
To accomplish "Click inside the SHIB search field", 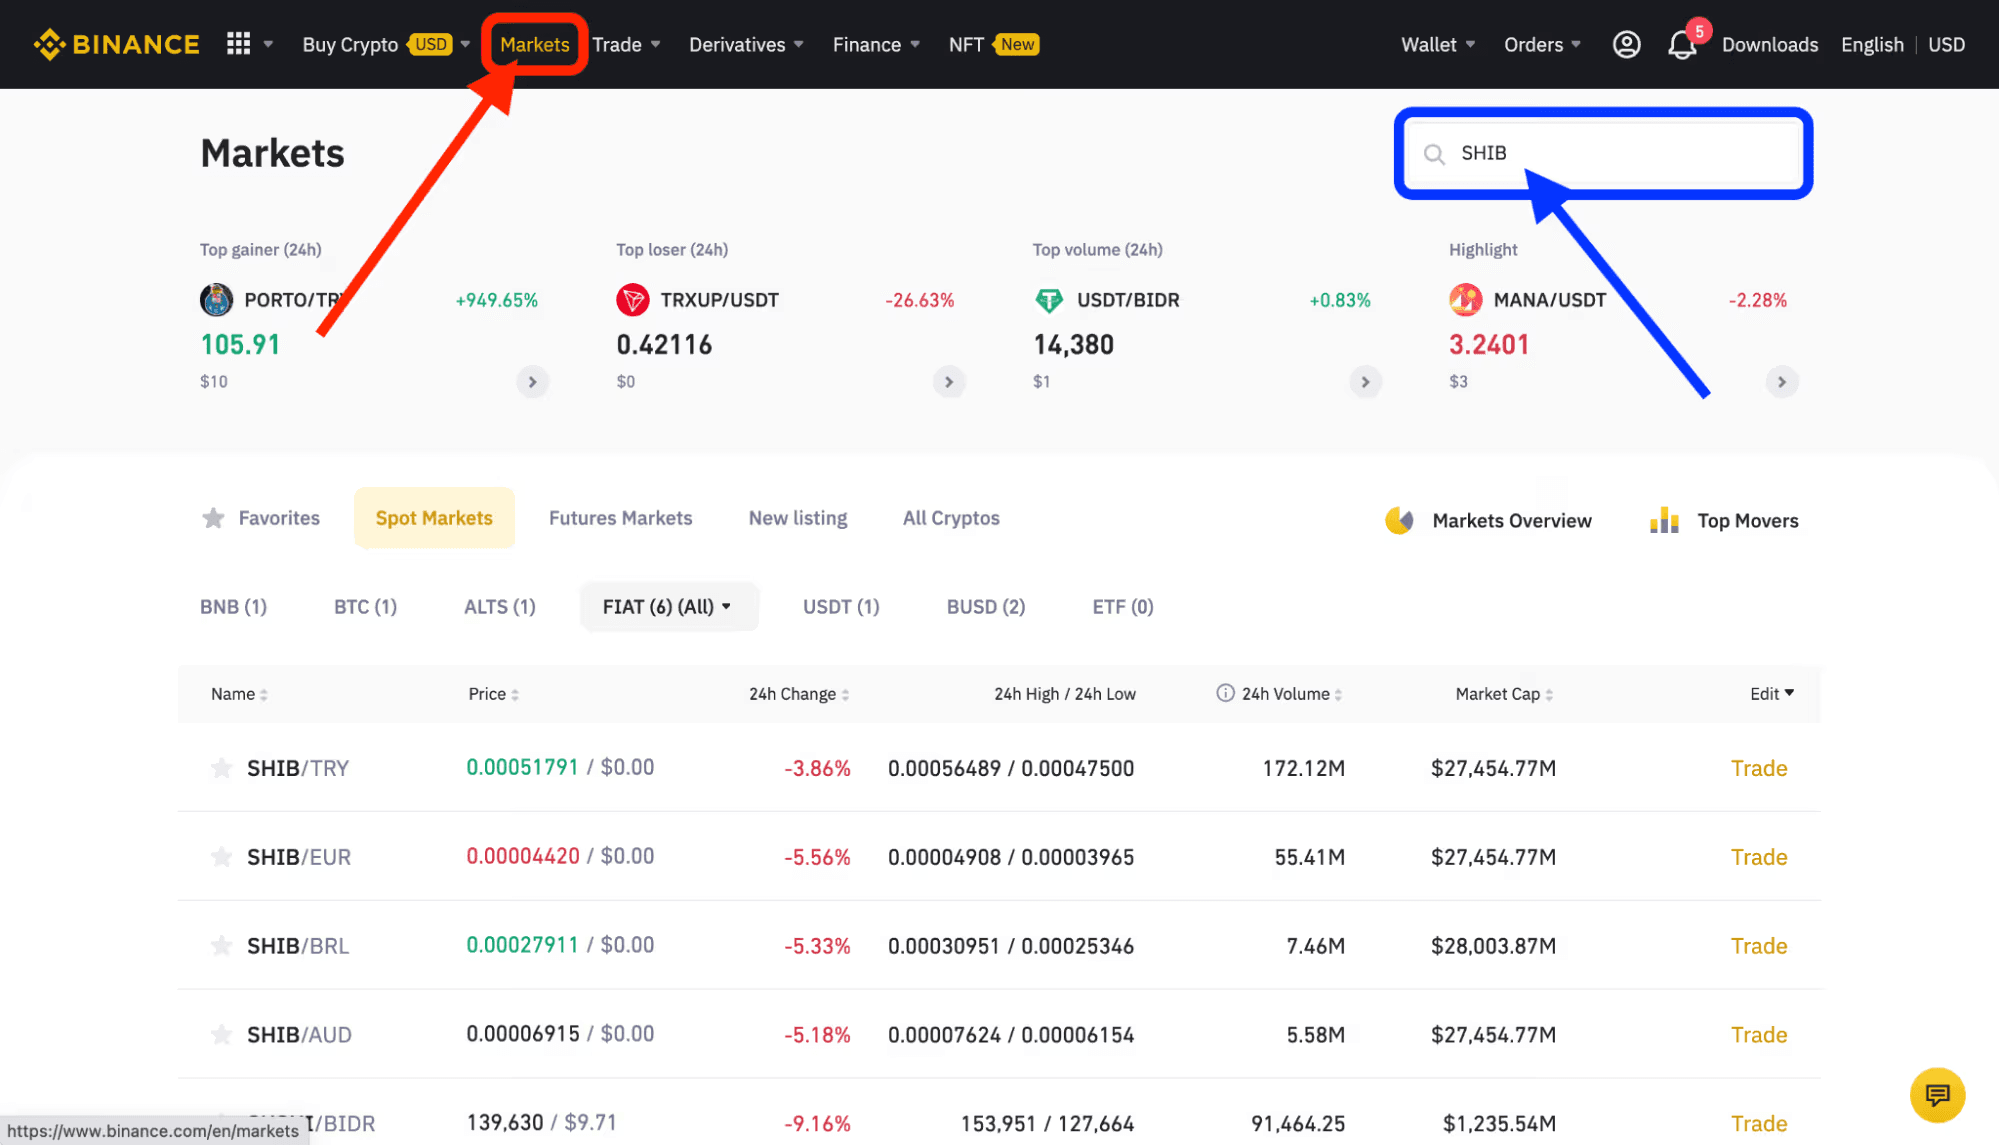I will 1600,153.
